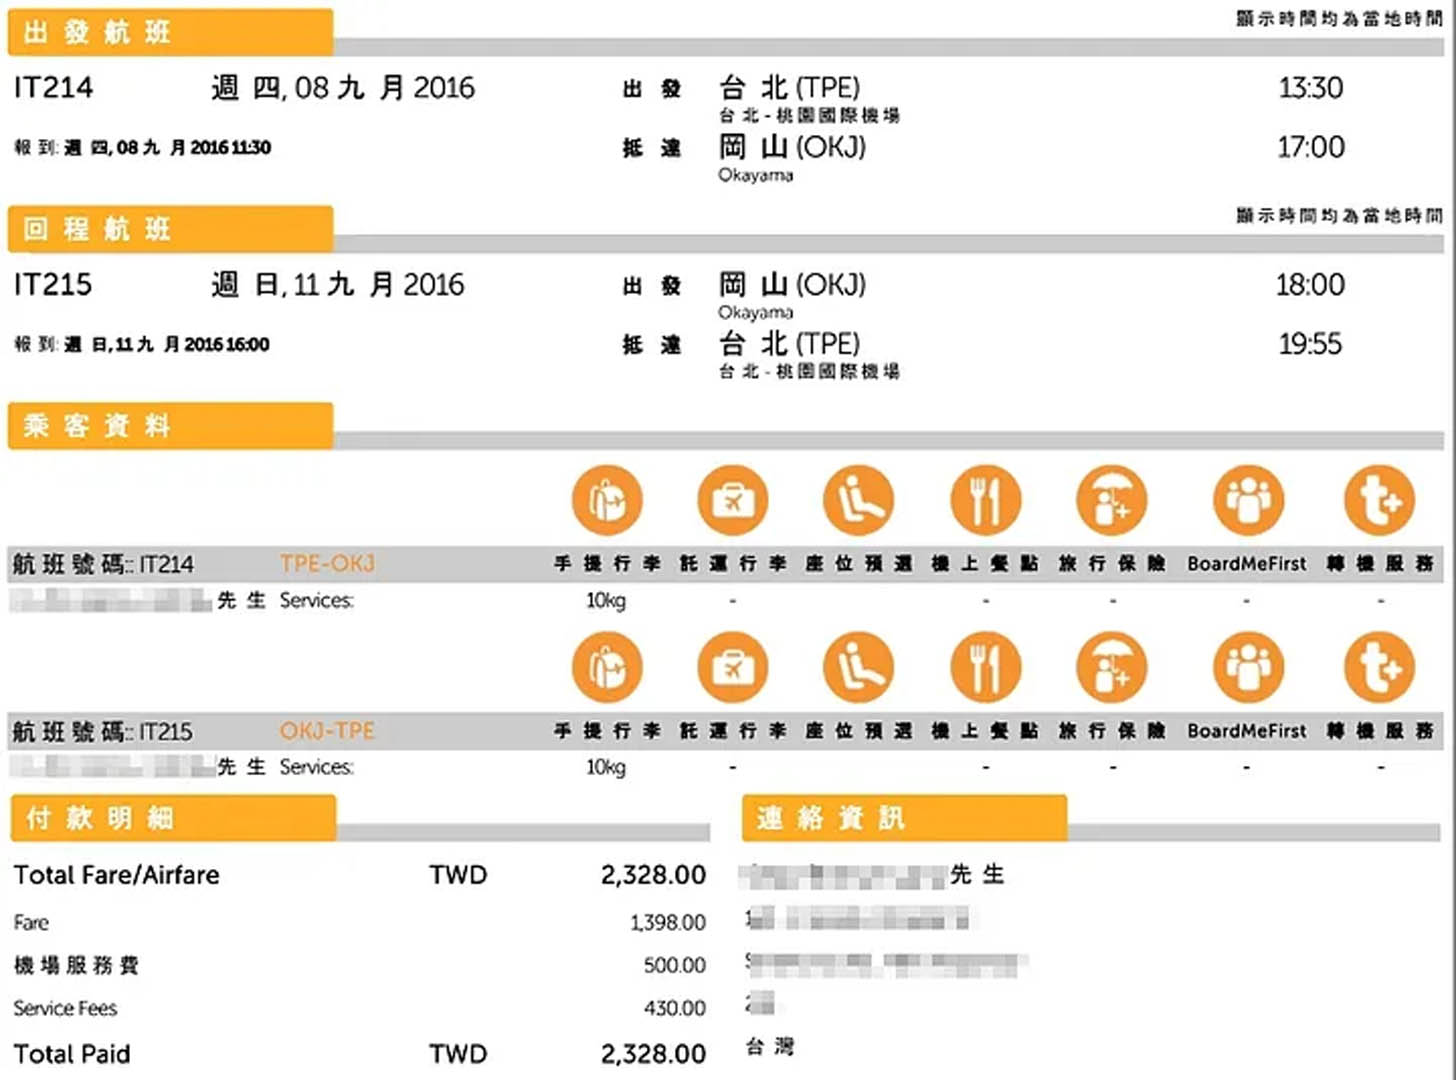This screenshot has height=1080, width=1456.
Task: Click flight number IT214 in departure section
Action: (53, 88)
